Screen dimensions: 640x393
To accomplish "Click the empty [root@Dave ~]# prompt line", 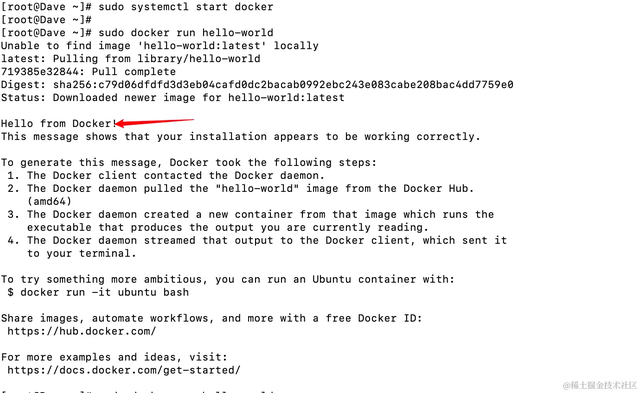I will [46, 20].
